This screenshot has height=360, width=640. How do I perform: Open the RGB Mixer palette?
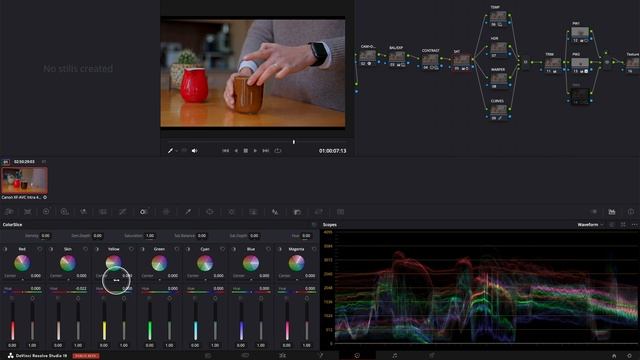[x=84, y=212]
